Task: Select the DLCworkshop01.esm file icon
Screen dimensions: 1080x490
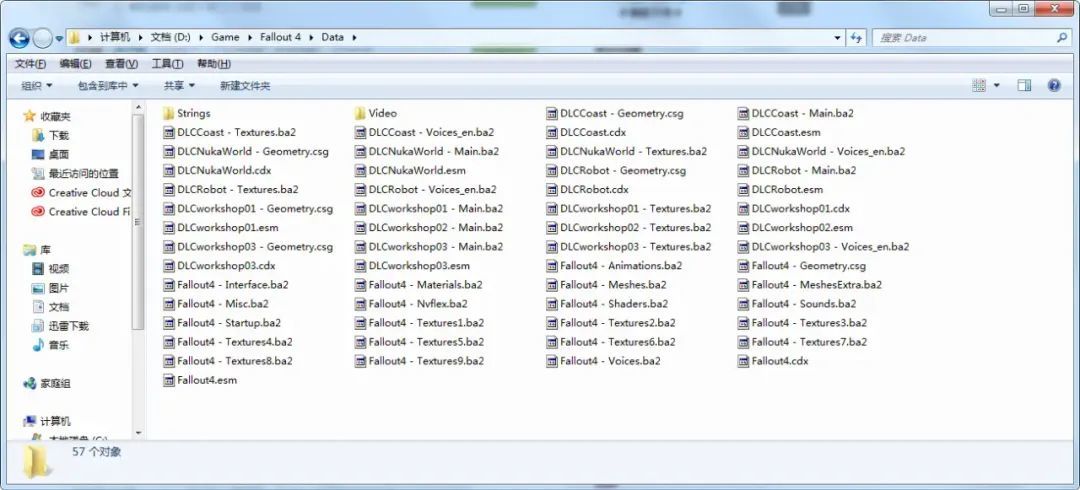Action: 169,227
